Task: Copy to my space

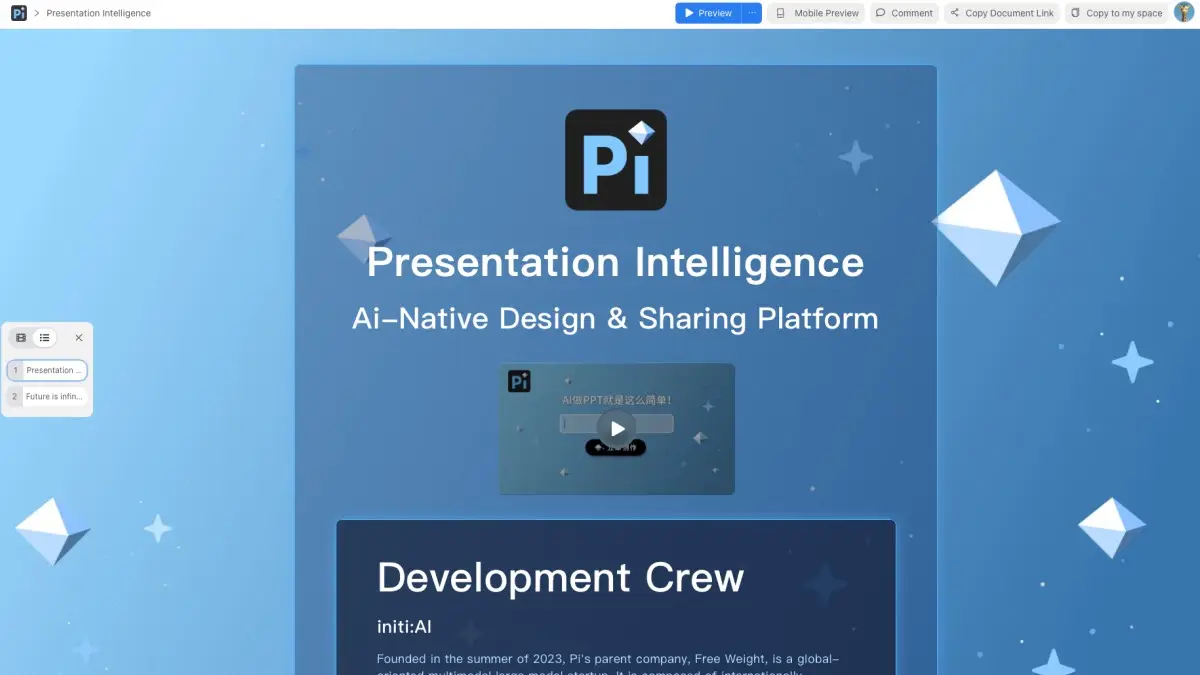Action: point(1116,13)
